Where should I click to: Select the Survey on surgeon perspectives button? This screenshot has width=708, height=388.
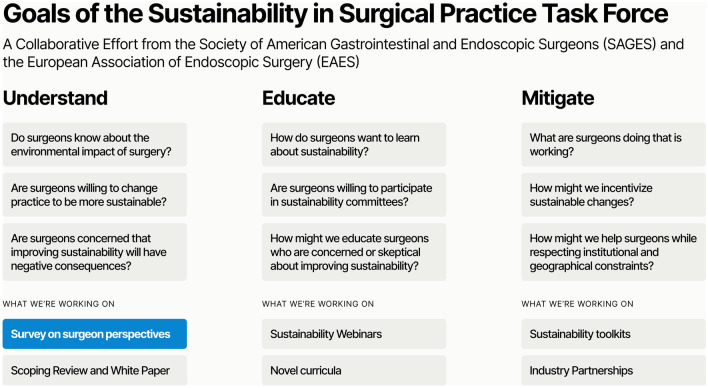point(95,334)
